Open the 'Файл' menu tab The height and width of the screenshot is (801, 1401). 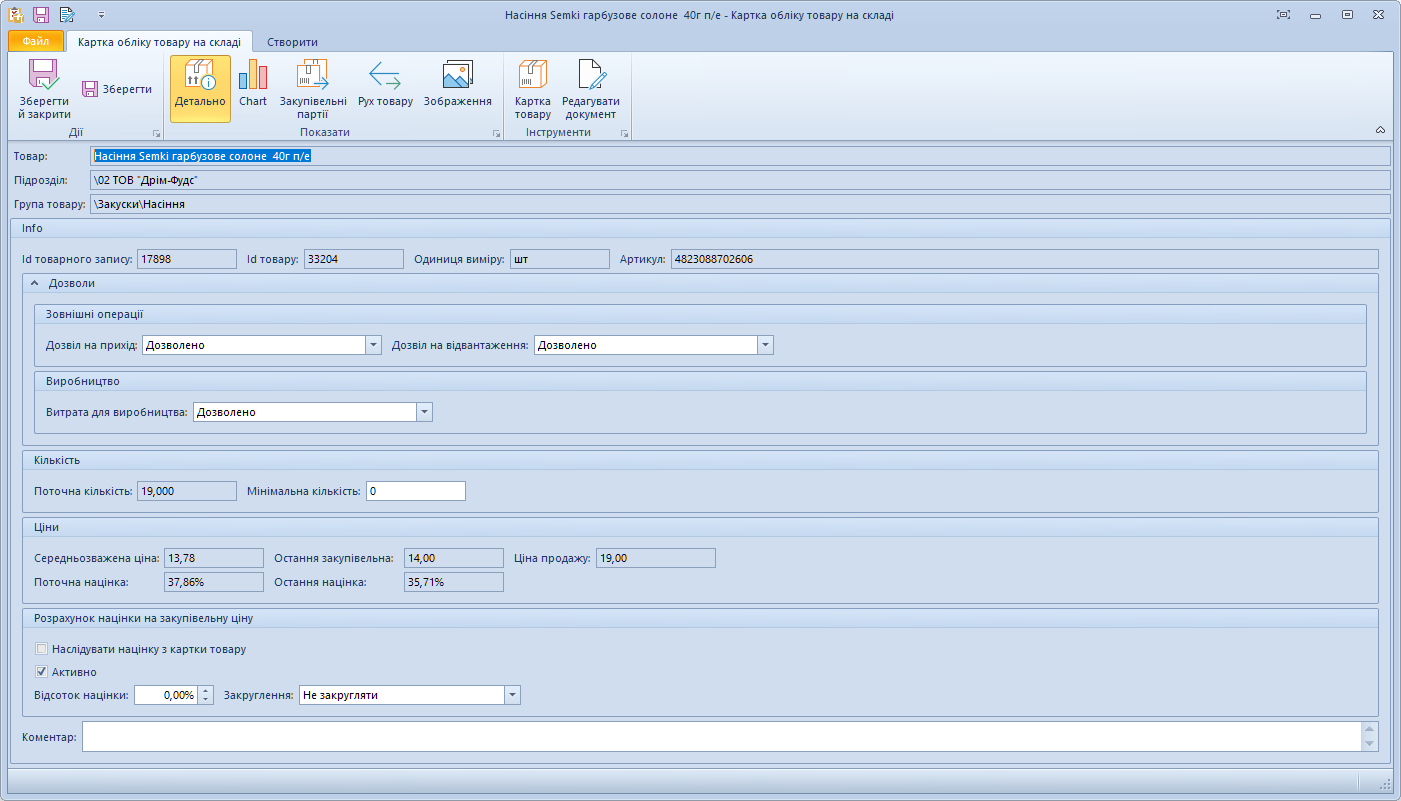tap(36, 42)
